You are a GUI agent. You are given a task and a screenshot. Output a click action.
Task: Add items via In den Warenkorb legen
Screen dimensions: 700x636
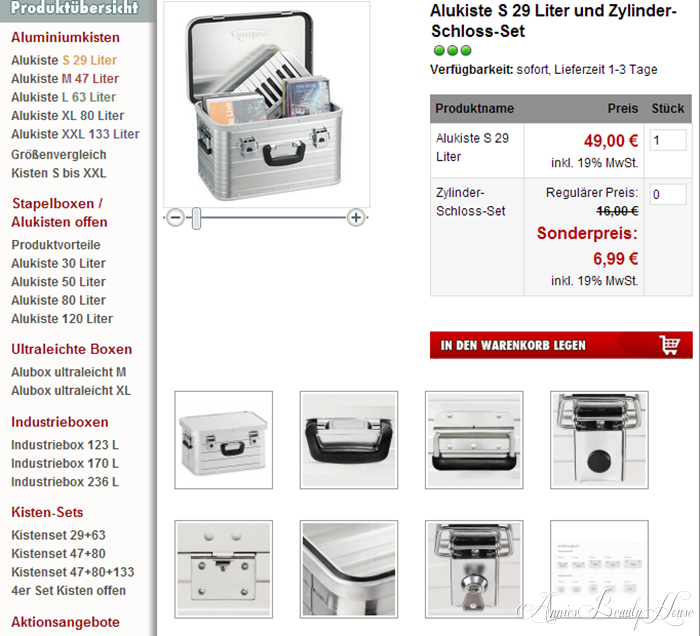coord(561,345)
